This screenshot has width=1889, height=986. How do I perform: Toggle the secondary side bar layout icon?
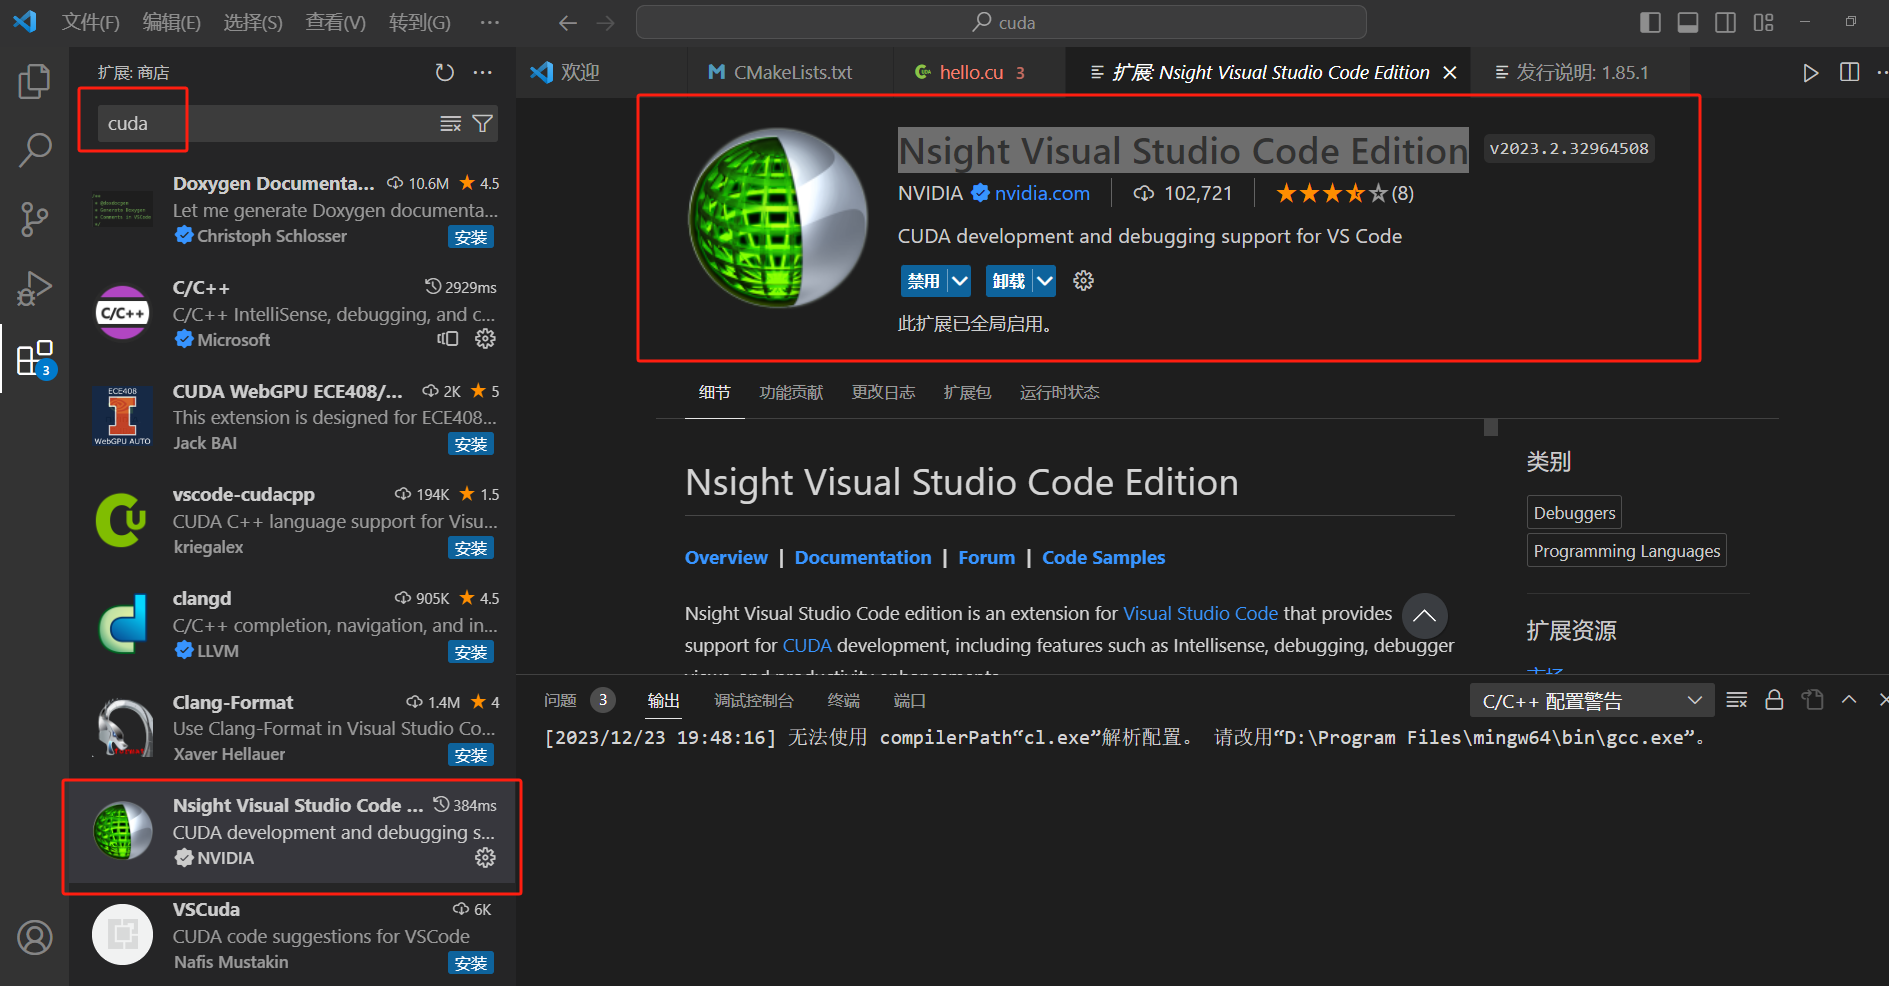[x=1725, y=22]
